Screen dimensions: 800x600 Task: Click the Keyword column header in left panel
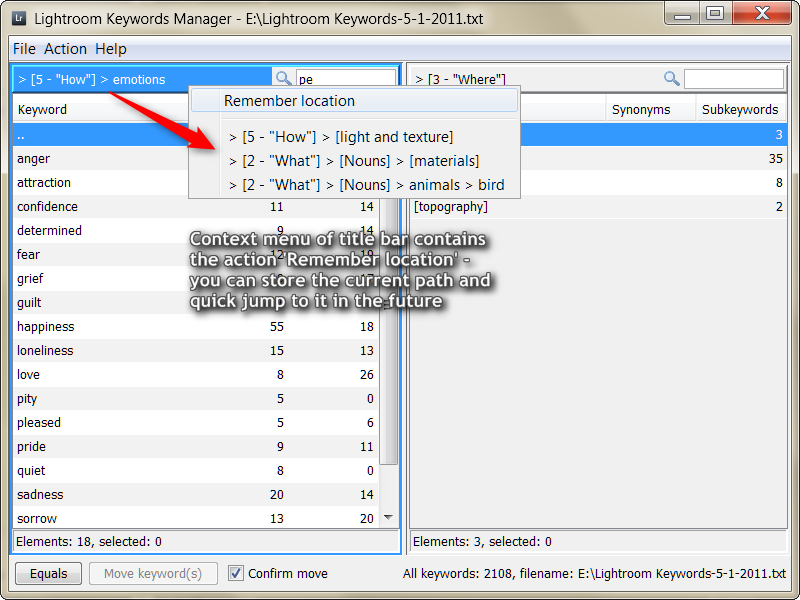pos(101,109)
